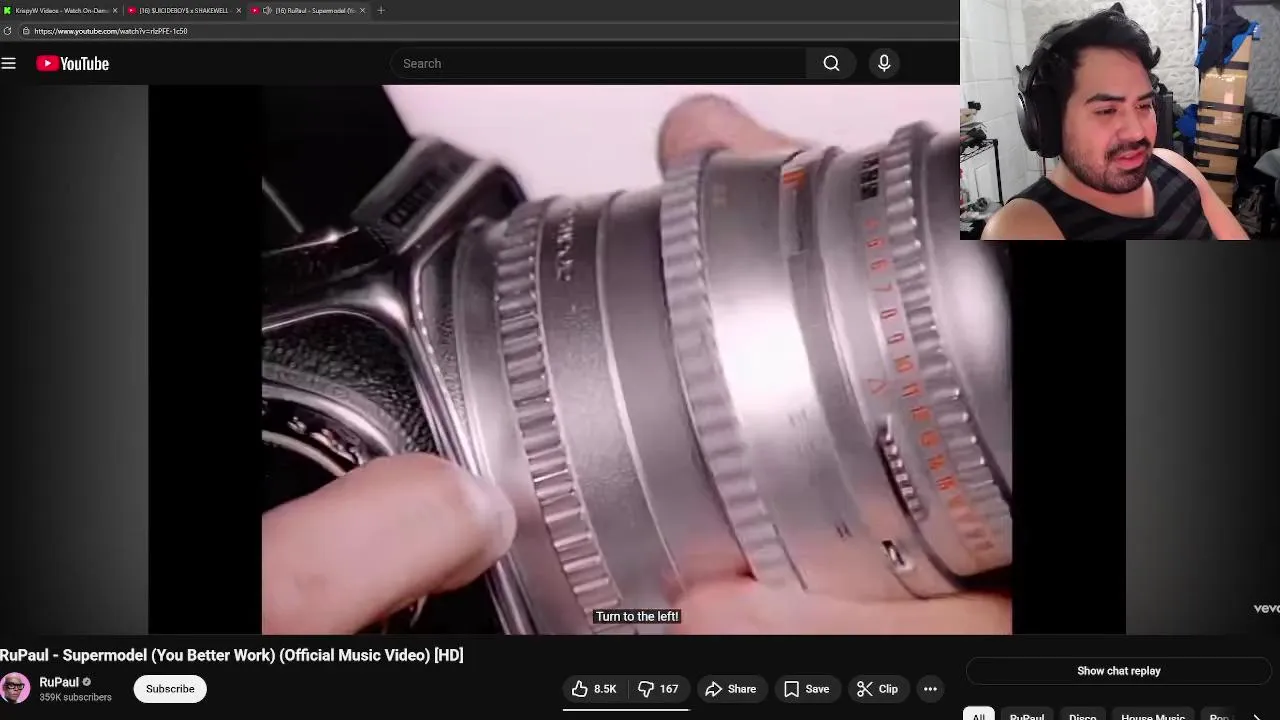Click the video player to pause
The height and width of the screenshot is (720, 1280).
637,360
